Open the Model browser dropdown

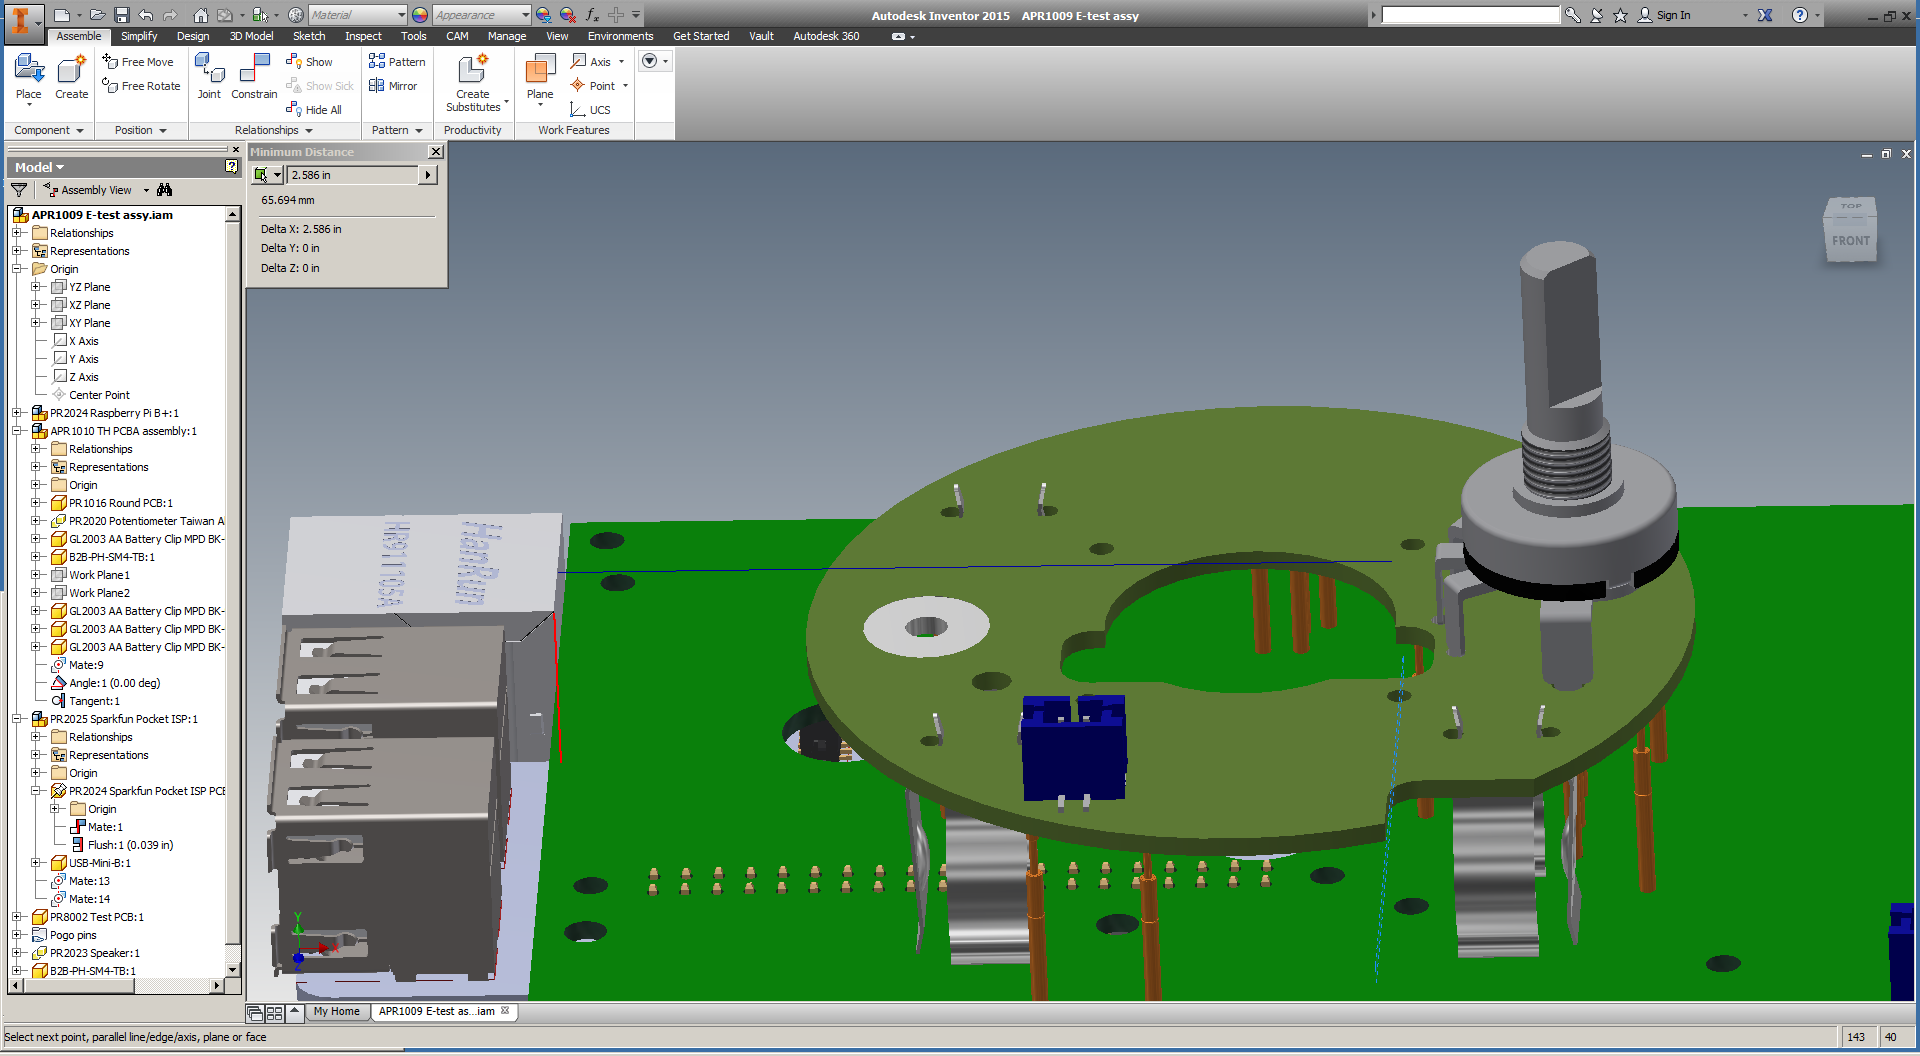pos(39,167)
